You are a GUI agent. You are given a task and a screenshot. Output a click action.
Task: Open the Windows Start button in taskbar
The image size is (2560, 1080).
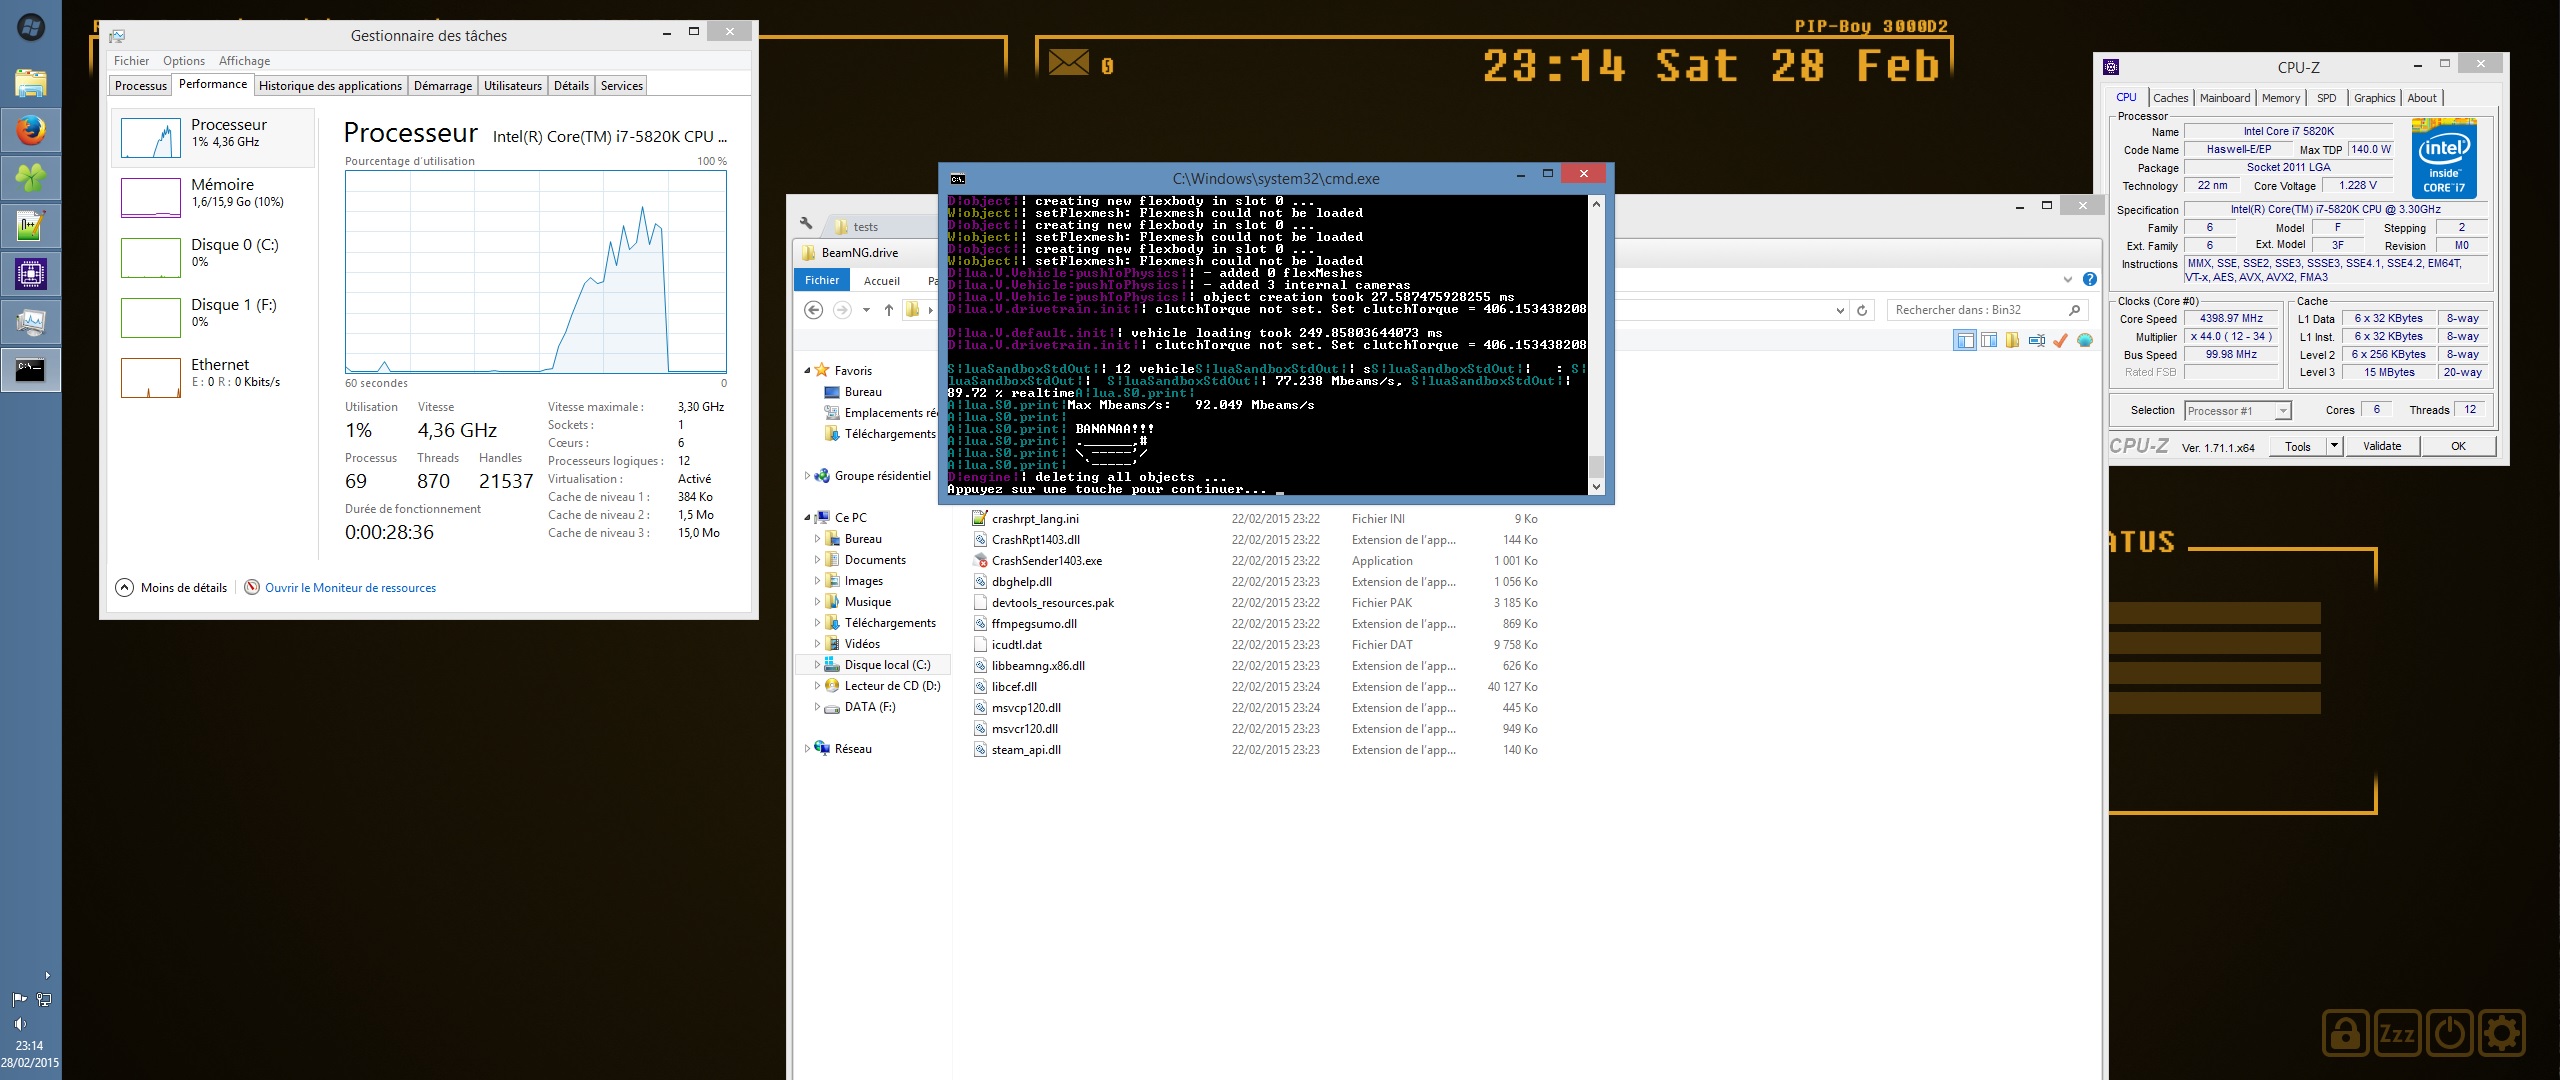click(x=30, y=27)
